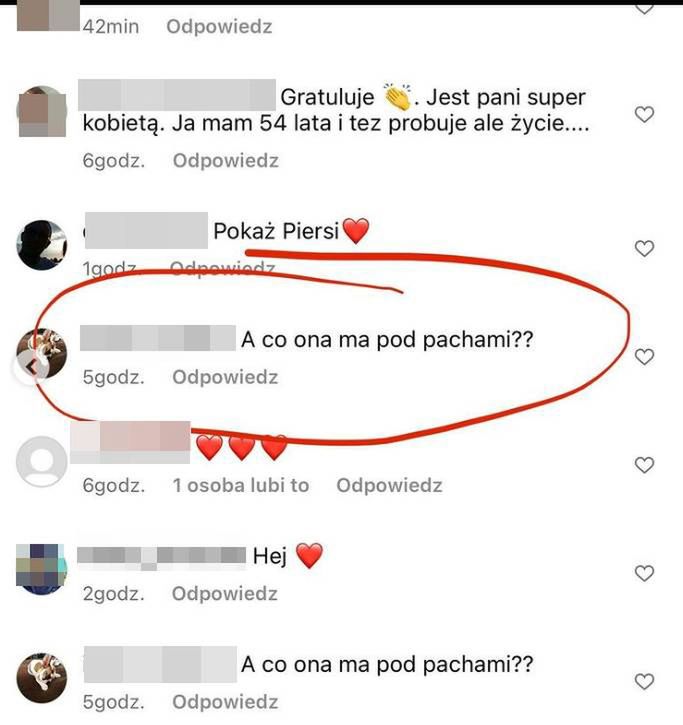Open the dark avatar of the 'Pokaż Piersi' commenter

click(42, 245)
